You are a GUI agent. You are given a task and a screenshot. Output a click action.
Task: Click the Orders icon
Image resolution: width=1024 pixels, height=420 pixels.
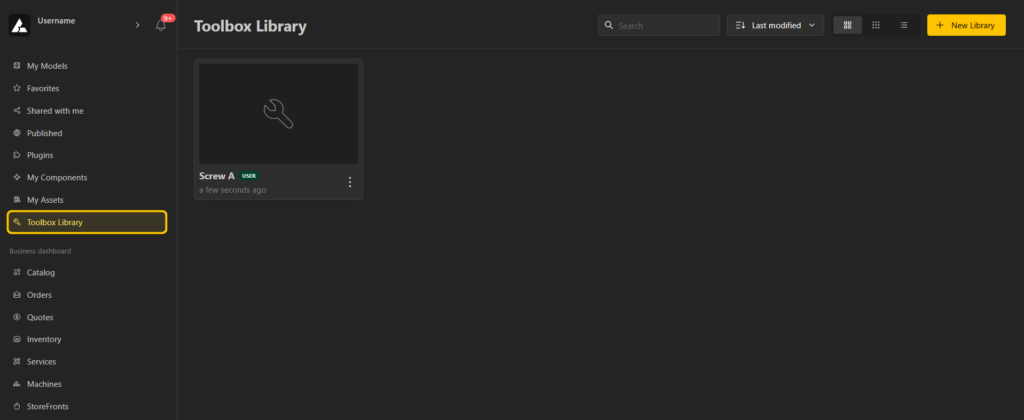pos(17,295)
